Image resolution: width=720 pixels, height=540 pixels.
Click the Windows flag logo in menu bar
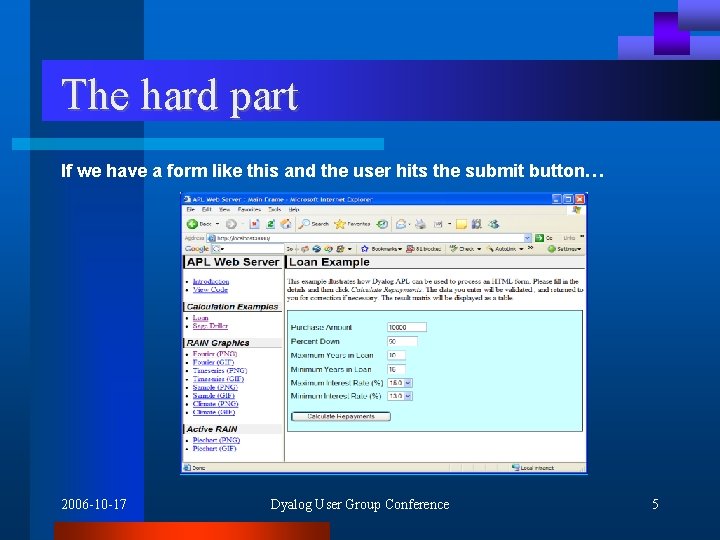[x=576, y=210]
